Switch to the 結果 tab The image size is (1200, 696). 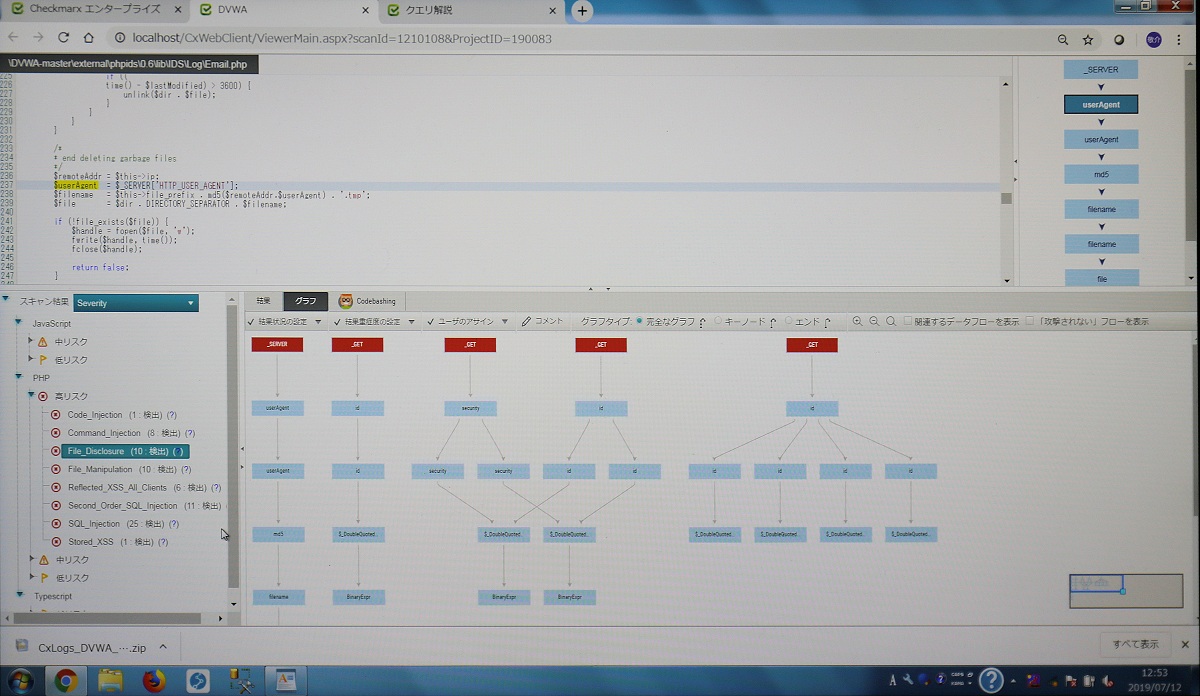pyautogui.click(x=263, y=301)
